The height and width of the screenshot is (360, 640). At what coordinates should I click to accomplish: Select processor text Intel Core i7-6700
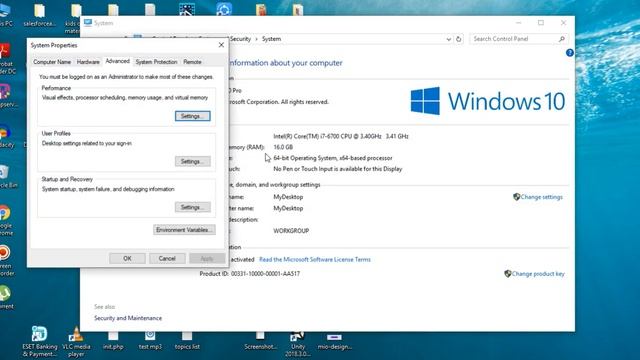point(341,136)
